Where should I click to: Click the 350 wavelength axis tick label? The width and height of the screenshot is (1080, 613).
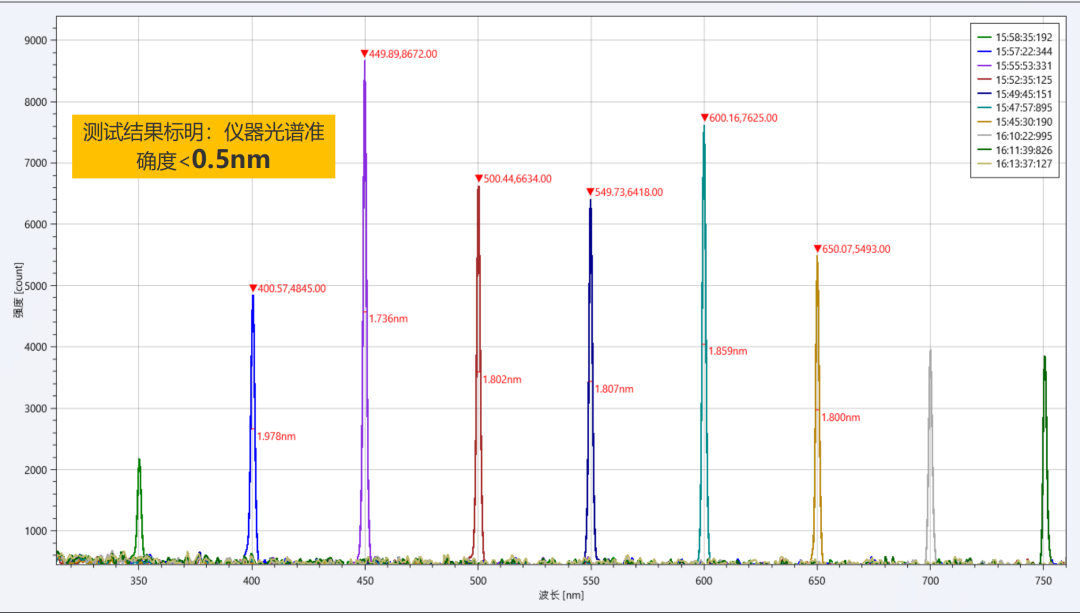[x=138, y=581]
